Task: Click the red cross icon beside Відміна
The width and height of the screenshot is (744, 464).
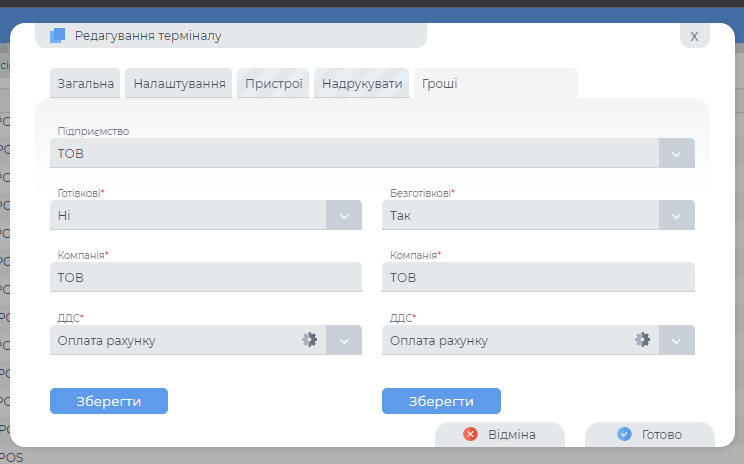Action: (471, 435)
